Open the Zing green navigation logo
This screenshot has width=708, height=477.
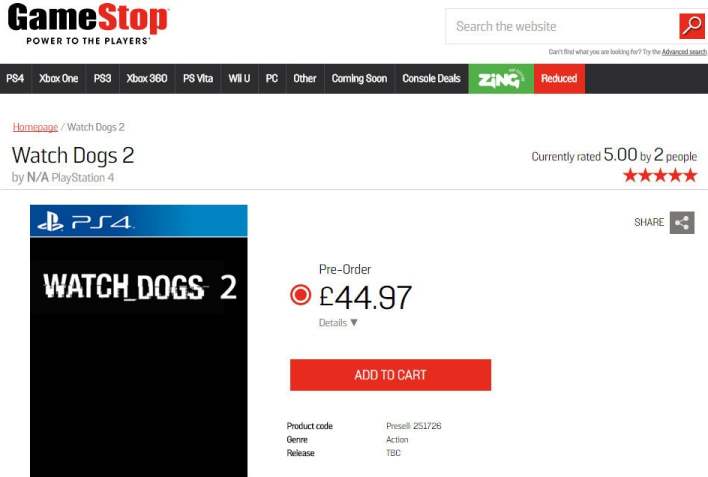point(501,79)
